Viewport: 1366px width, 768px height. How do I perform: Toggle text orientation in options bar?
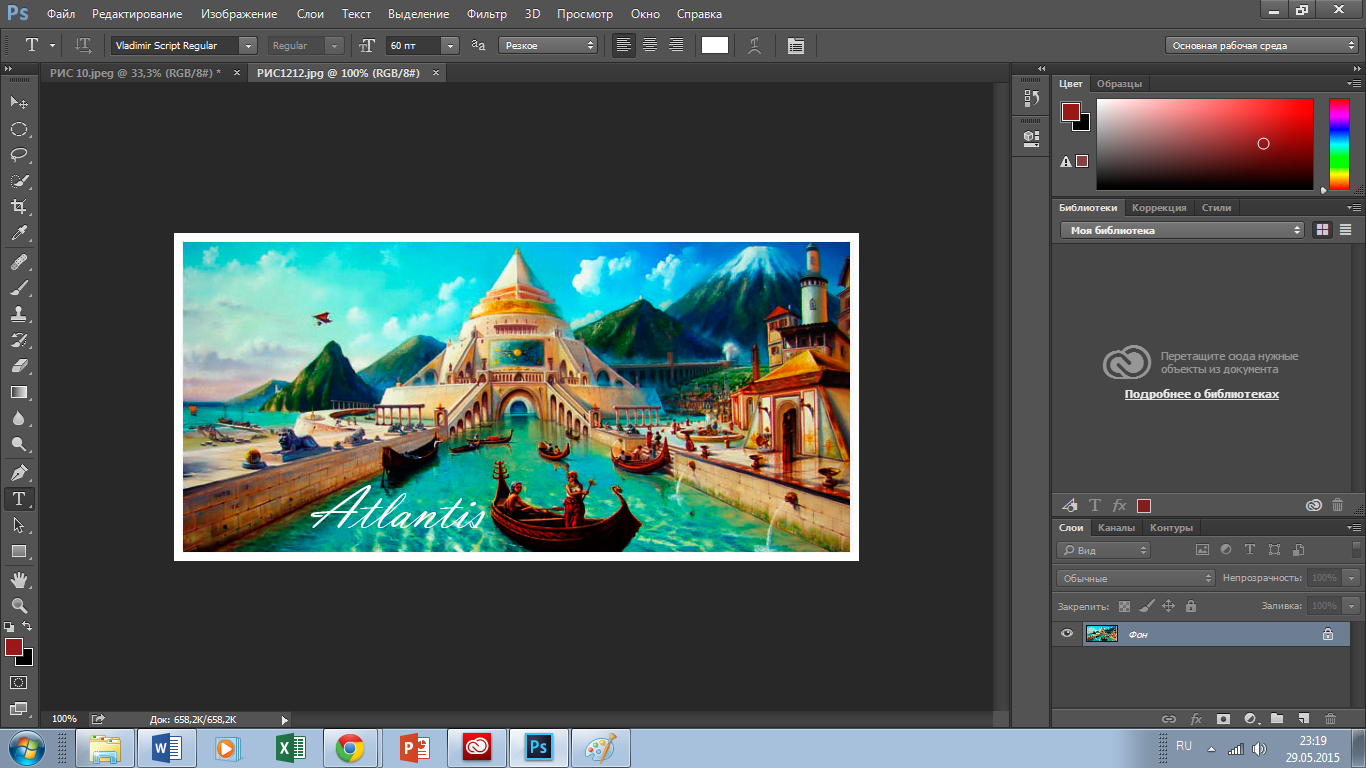point(84,45)
